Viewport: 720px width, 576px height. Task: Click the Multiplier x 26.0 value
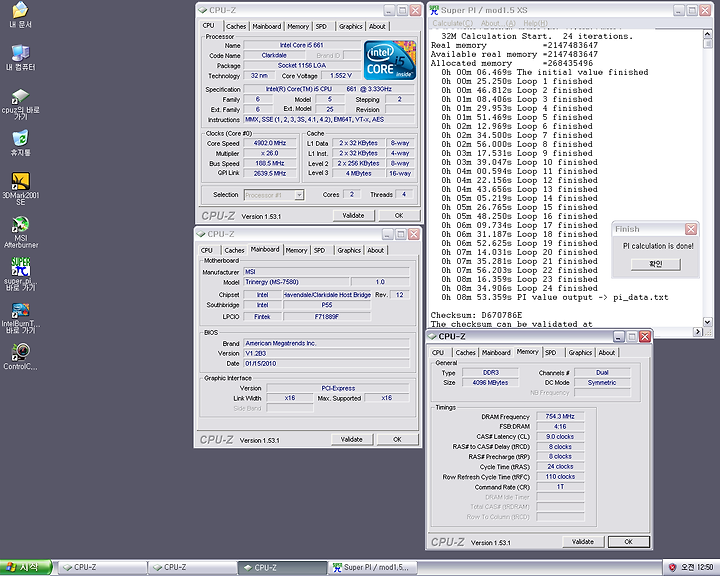tap(270, 153)
